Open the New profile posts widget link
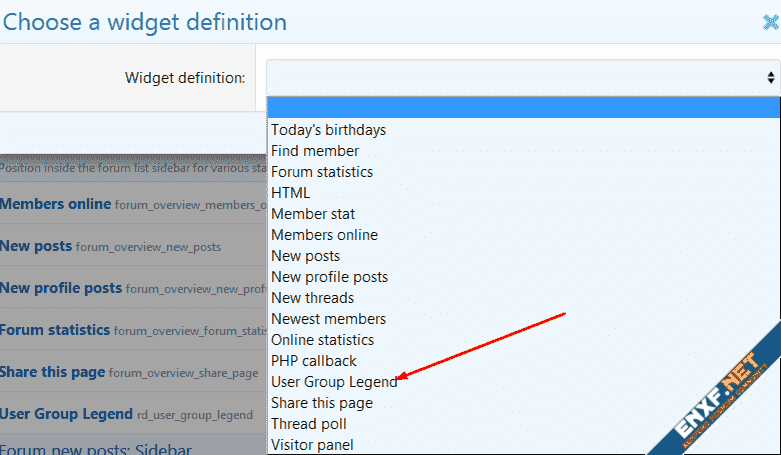The height and width of the screenshot is (455, 781). click(61, 288)
